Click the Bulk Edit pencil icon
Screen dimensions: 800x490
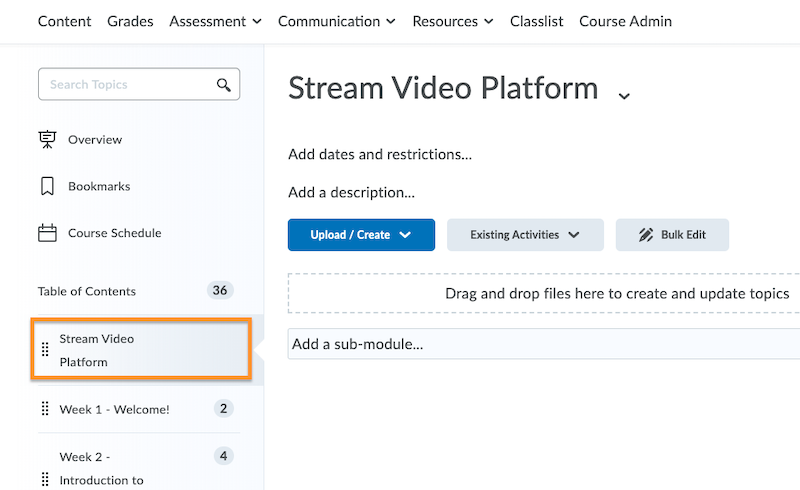point(647,235)
